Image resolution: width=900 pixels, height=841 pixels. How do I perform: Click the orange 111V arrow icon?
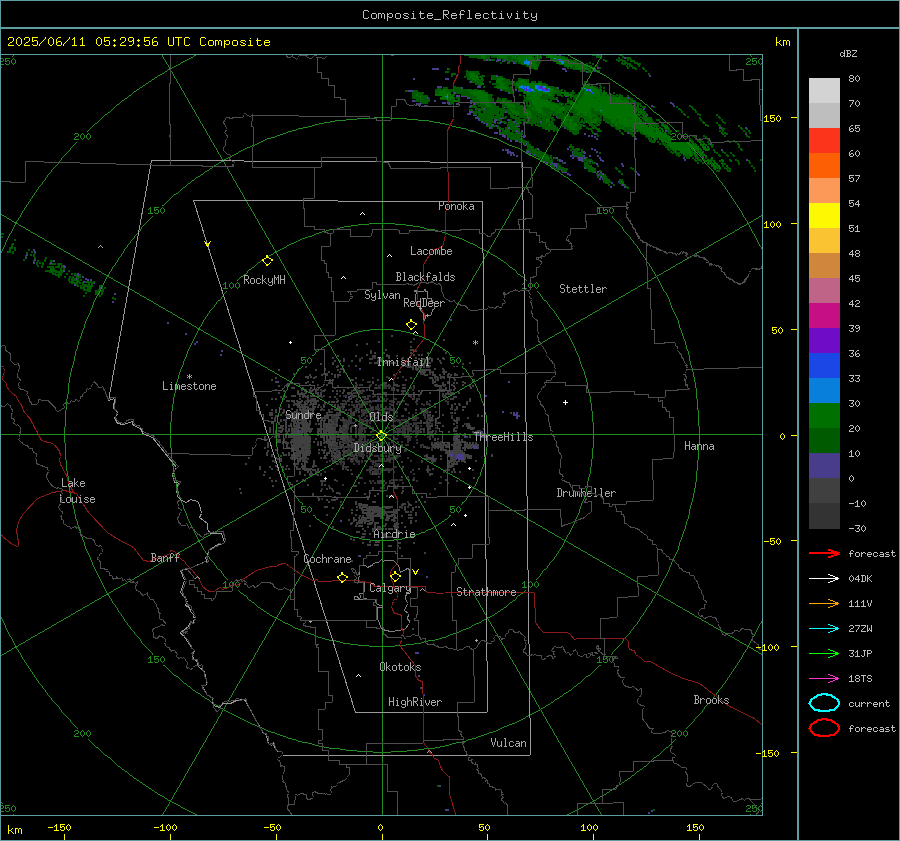click(824, 603)
